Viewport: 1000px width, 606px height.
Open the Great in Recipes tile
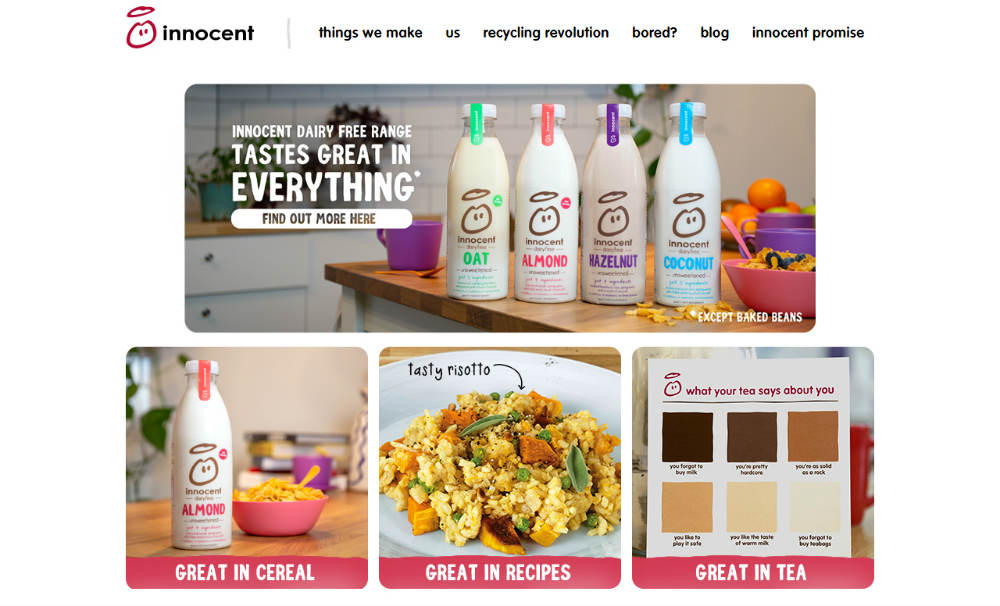pyautogui.click(x=499, y=468)
